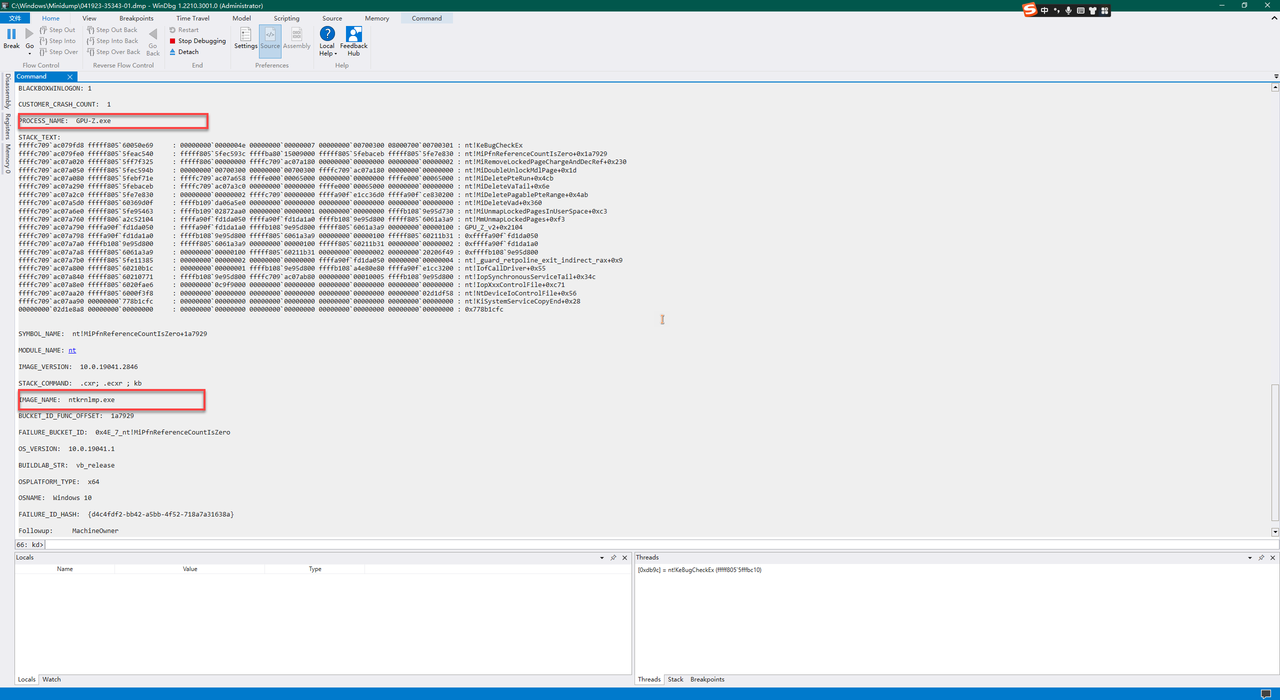This screenshot has height=700, width=1280.
Task: Collapse the ribbon with the chevron
Action: (1274, 18)
